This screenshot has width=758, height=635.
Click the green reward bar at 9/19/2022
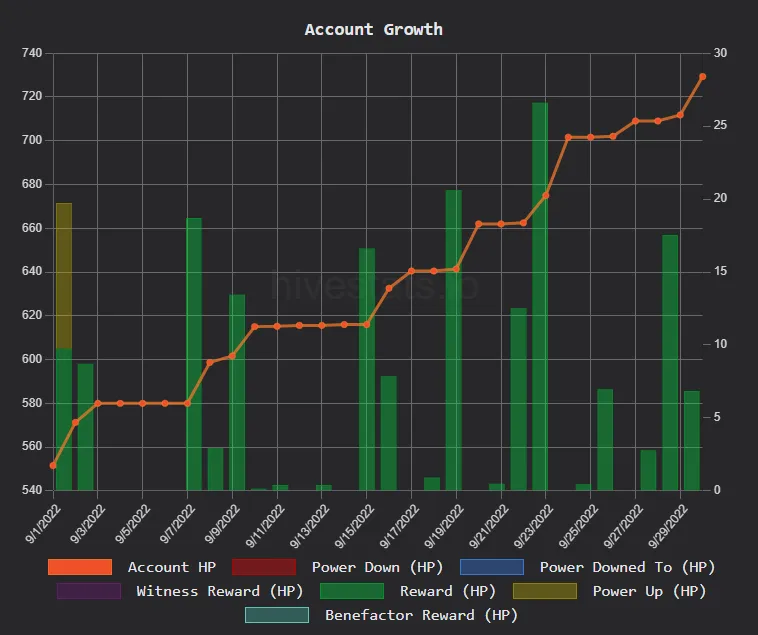click(x=453, y=340)
